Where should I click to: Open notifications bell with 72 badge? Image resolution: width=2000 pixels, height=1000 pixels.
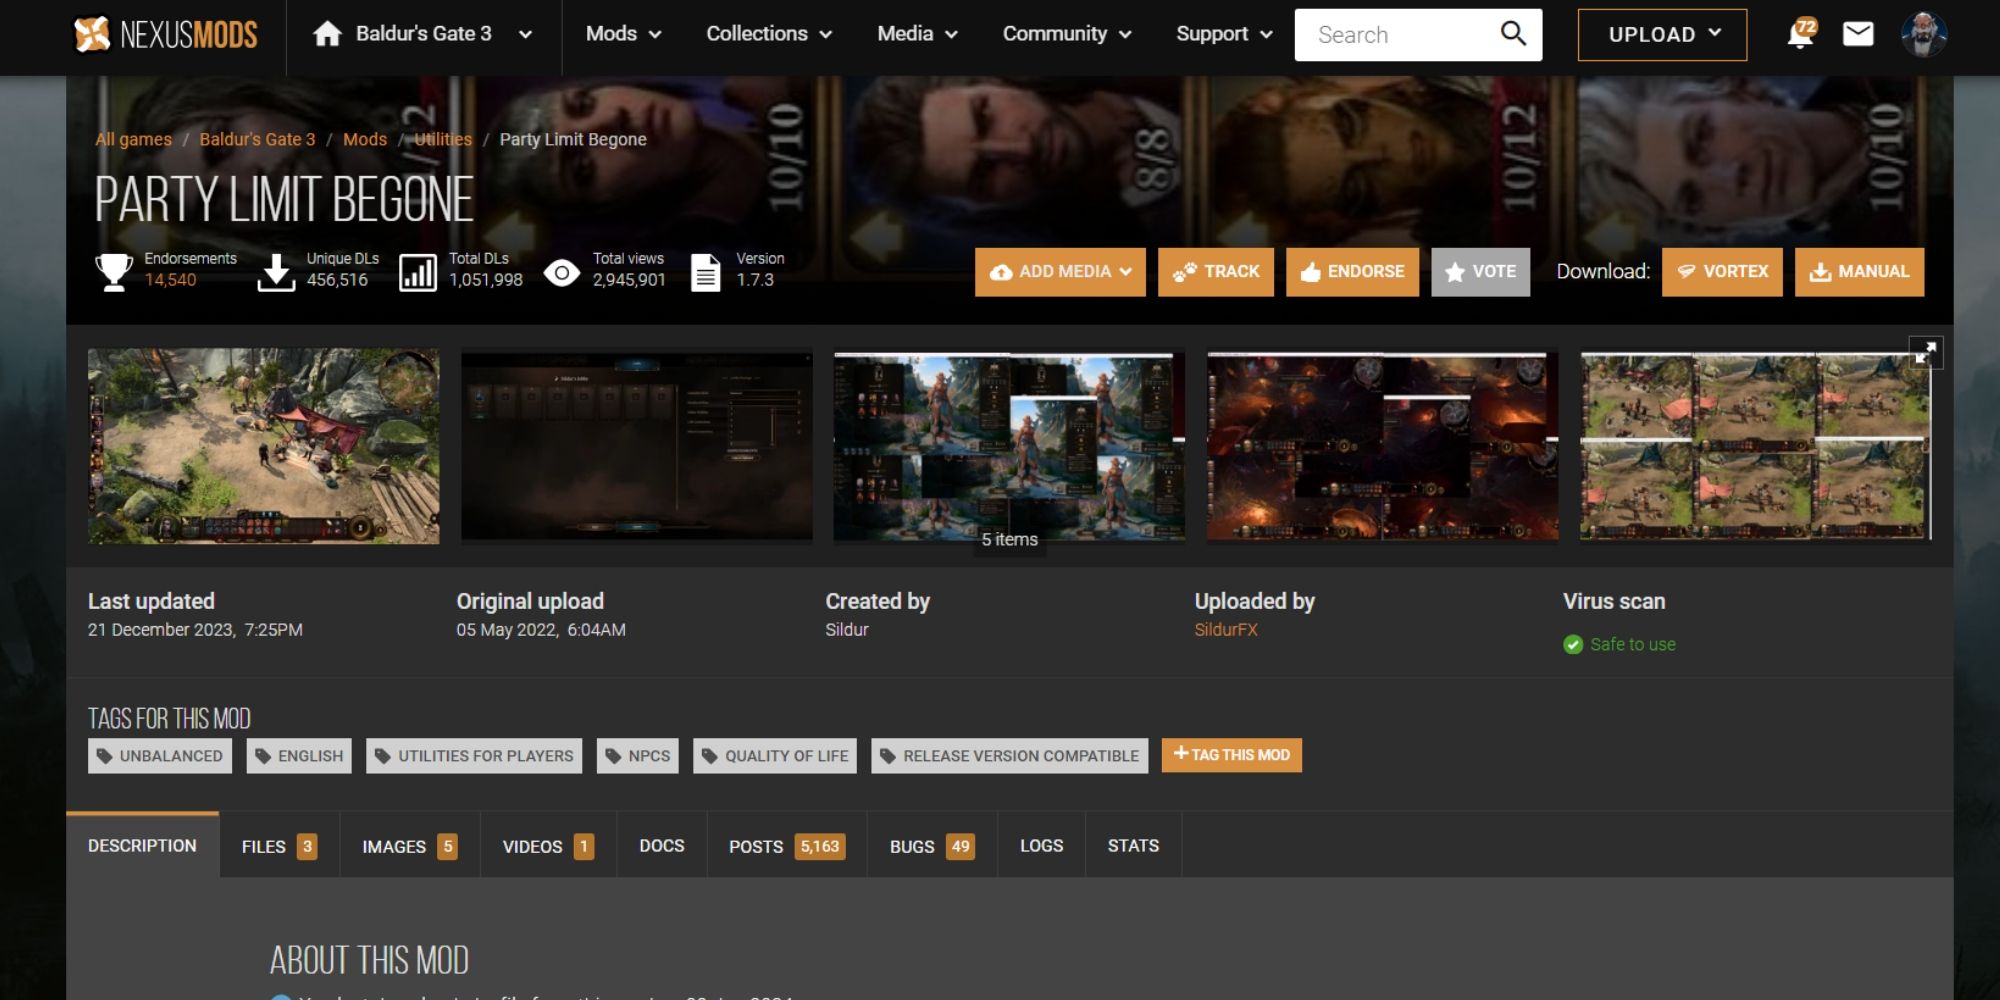(x=1801, y=34)
